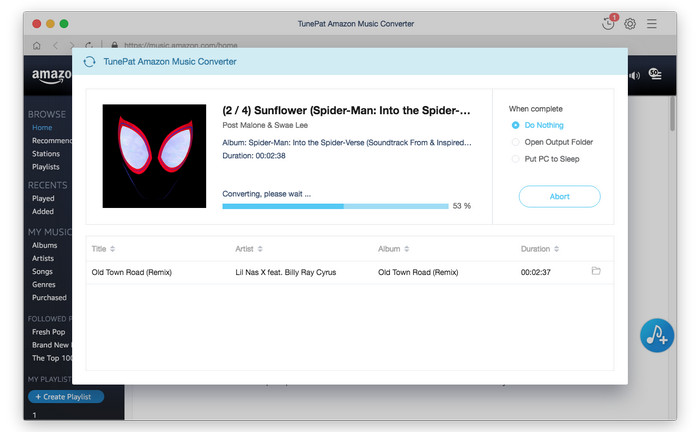Click the Amazon logo in the header

tap(51, 76)
